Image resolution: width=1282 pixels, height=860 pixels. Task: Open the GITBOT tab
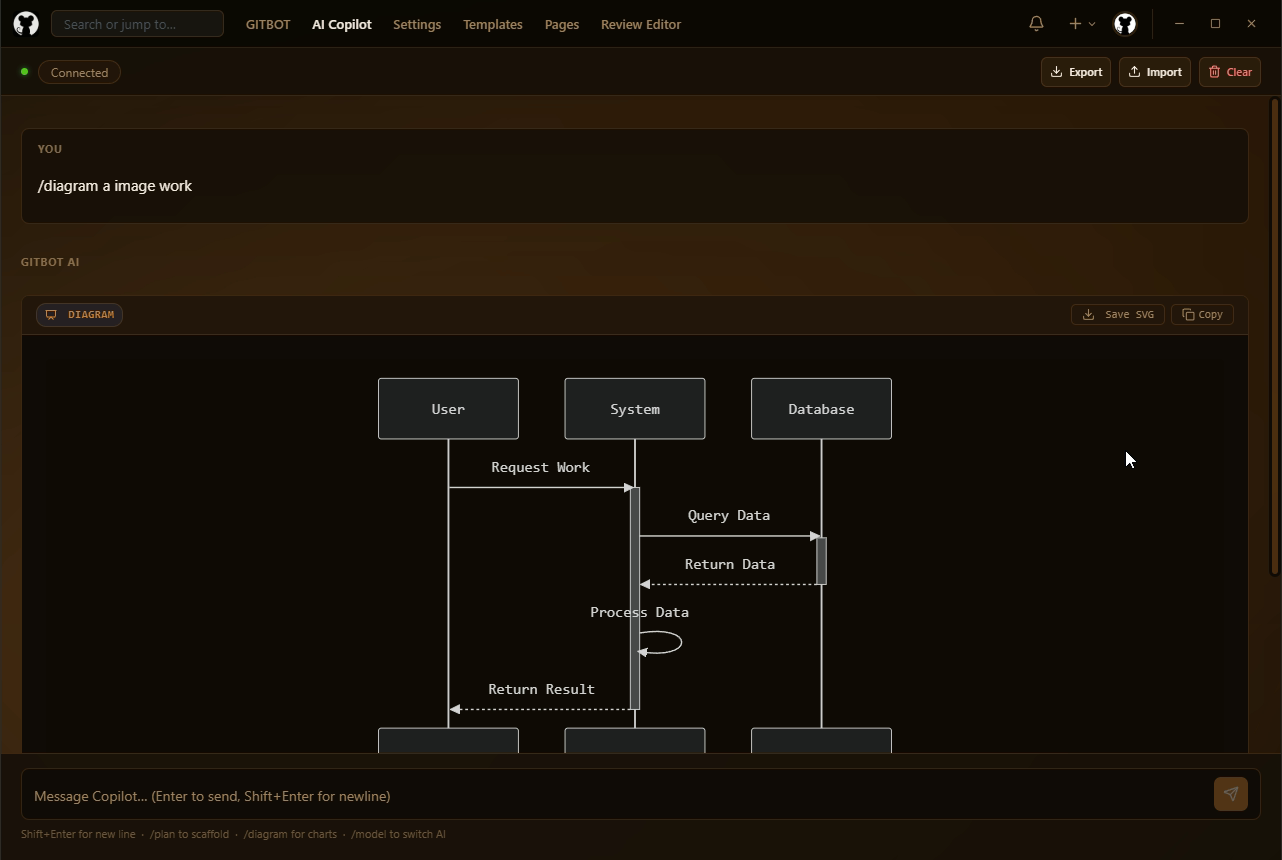pos(268,24)
